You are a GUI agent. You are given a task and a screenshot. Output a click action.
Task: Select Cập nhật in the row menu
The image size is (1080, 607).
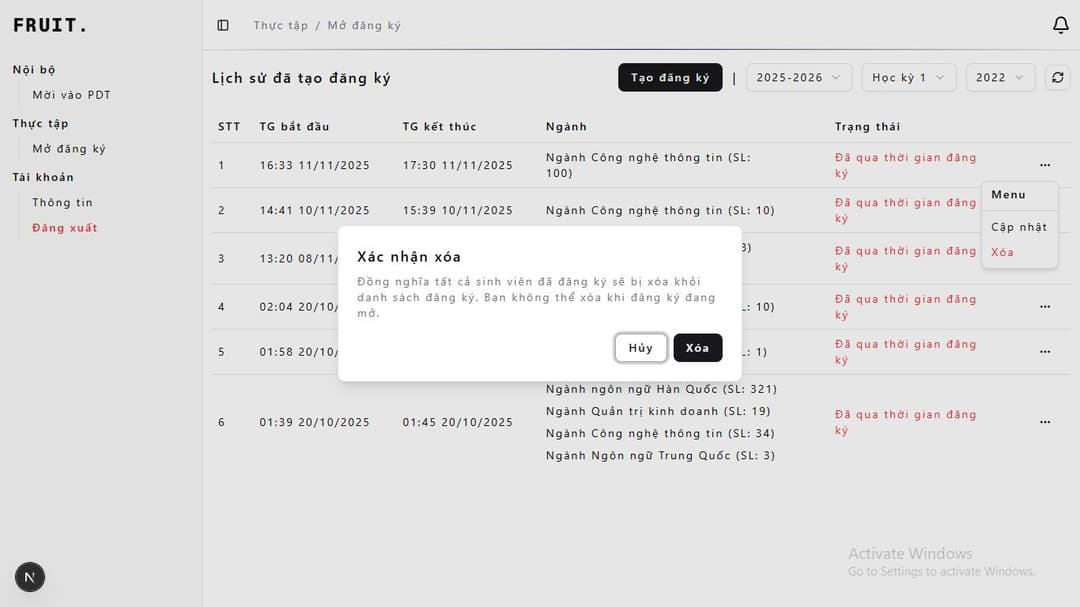point(1018,227)
